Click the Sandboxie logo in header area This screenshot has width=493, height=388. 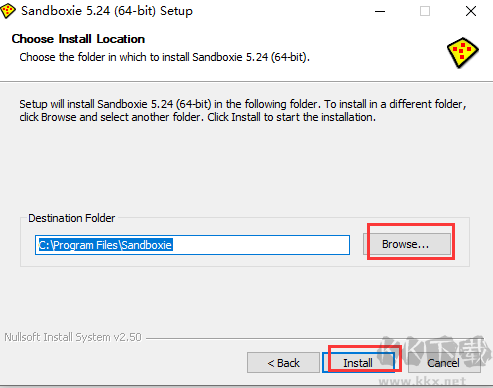coord(463,53)
